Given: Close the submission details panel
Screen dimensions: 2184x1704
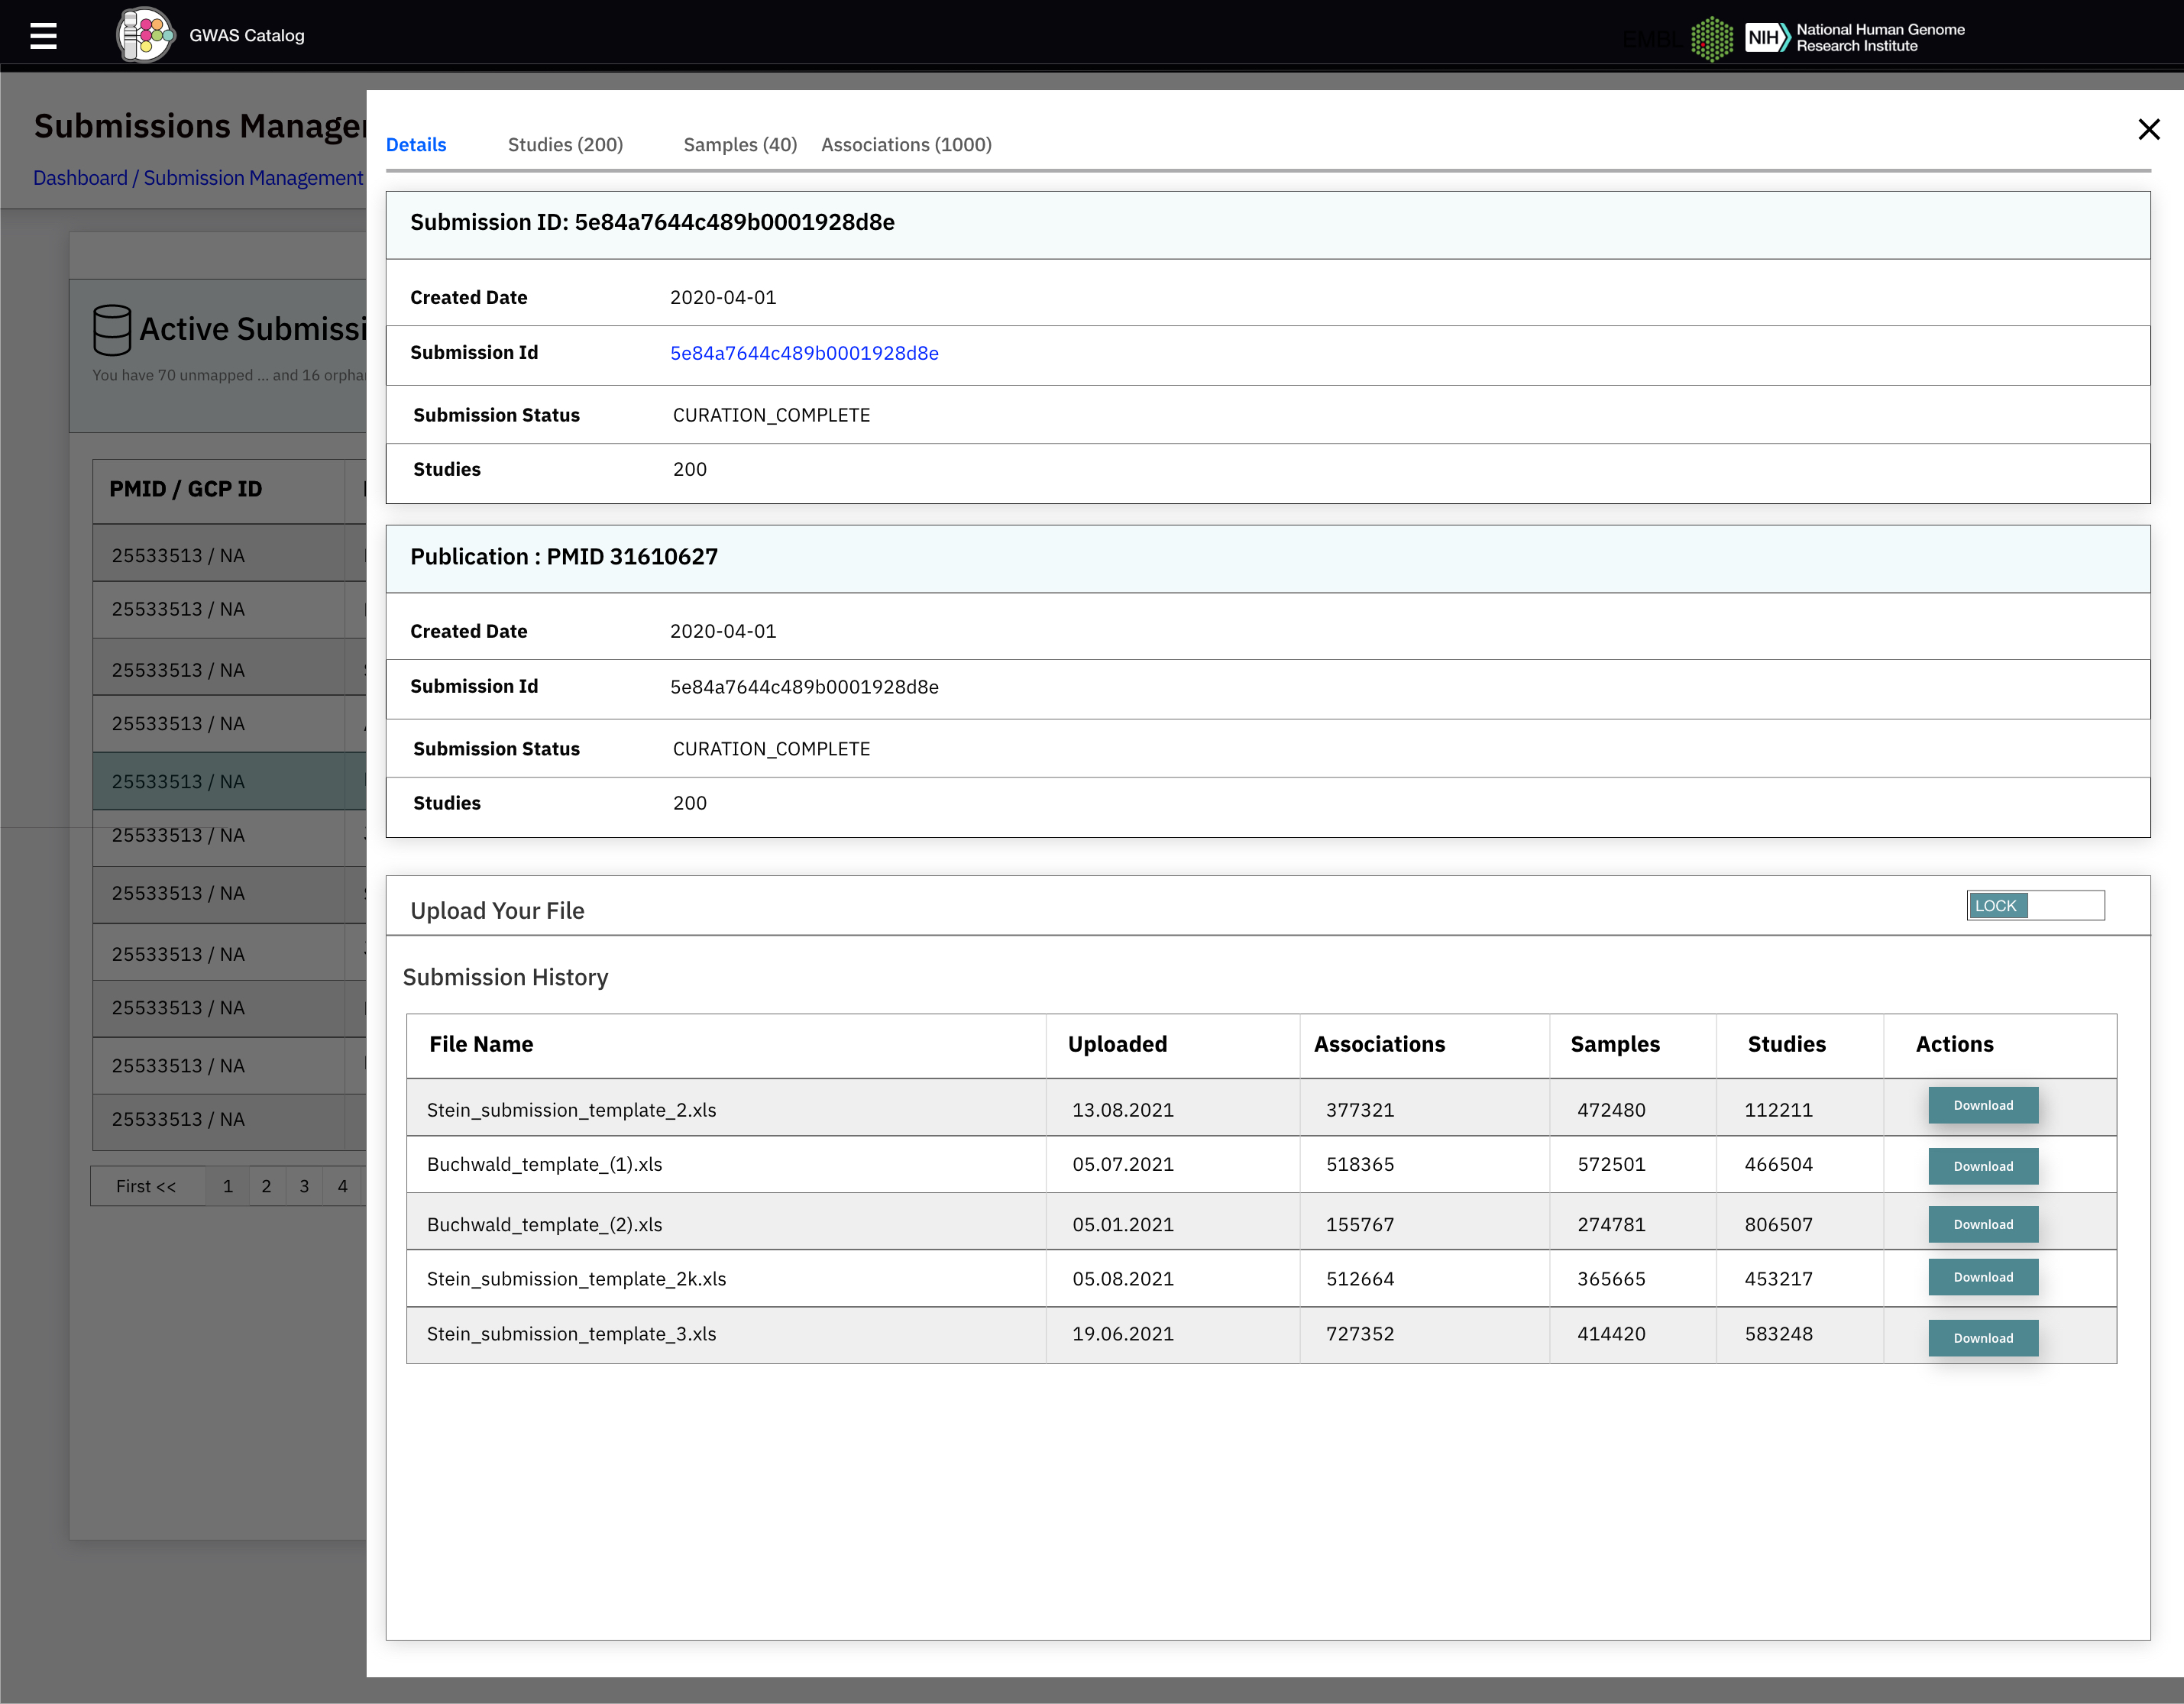Looking at the screenshot, I should click(2149, 129).
